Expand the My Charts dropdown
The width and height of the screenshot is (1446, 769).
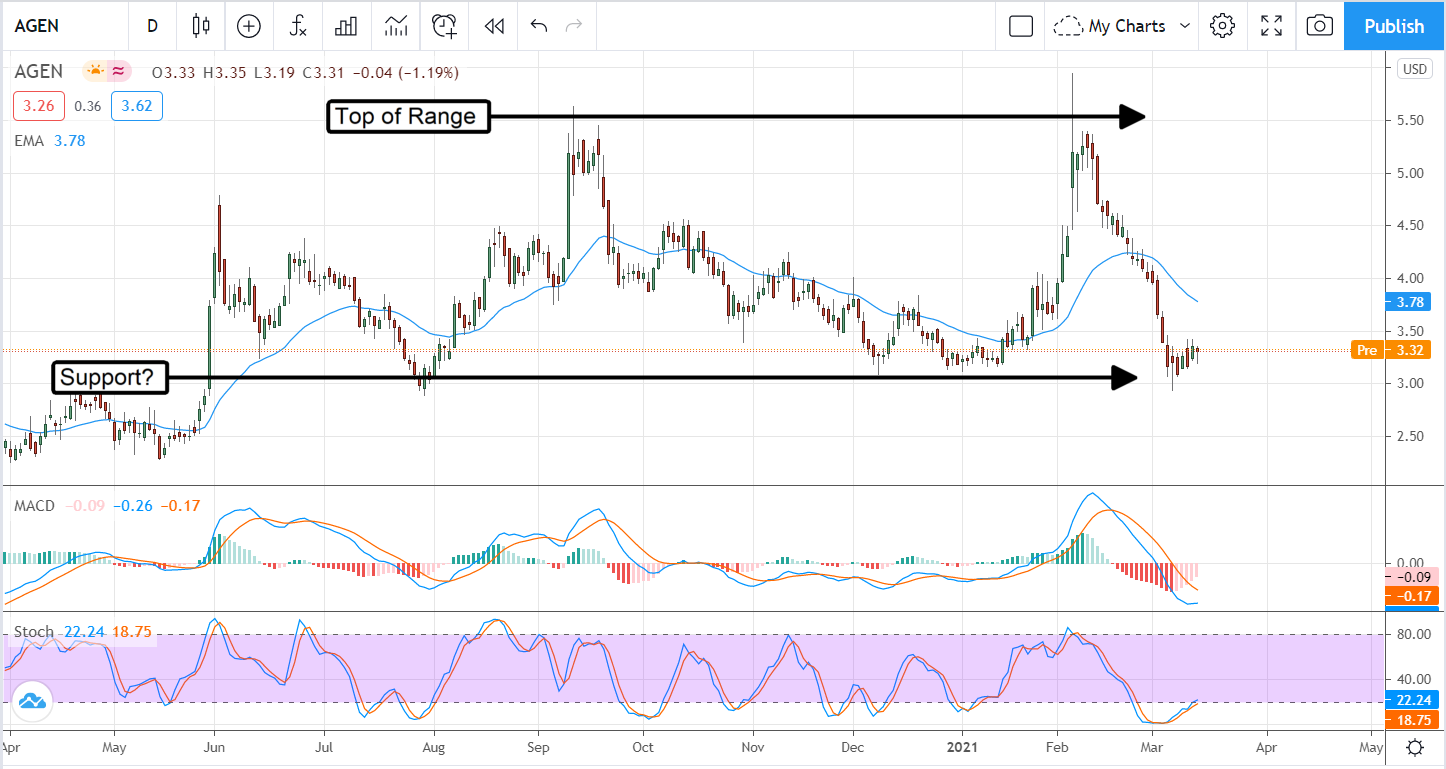coord(1124,26)
